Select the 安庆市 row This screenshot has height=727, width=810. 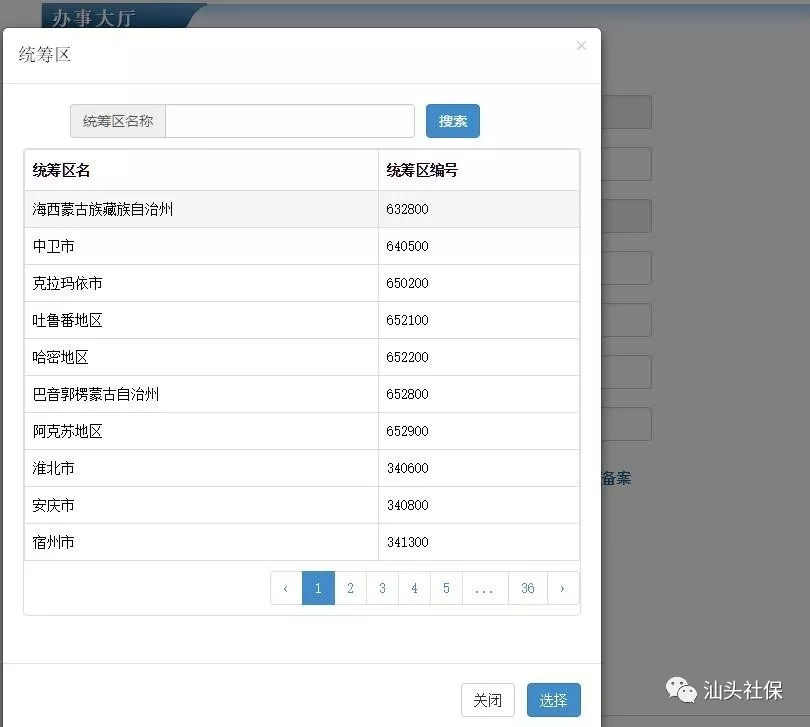(302, 505)
